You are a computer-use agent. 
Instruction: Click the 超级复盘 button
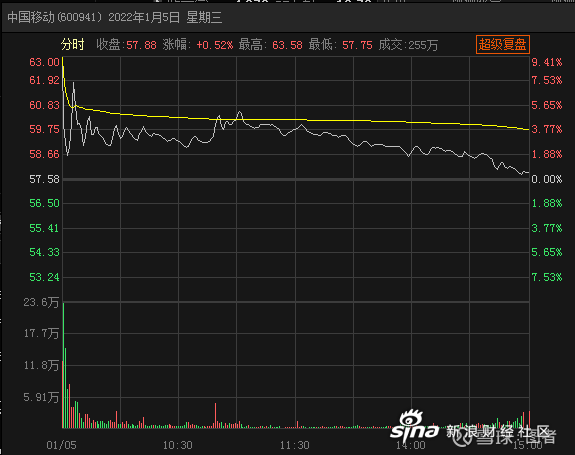(503, 45)
